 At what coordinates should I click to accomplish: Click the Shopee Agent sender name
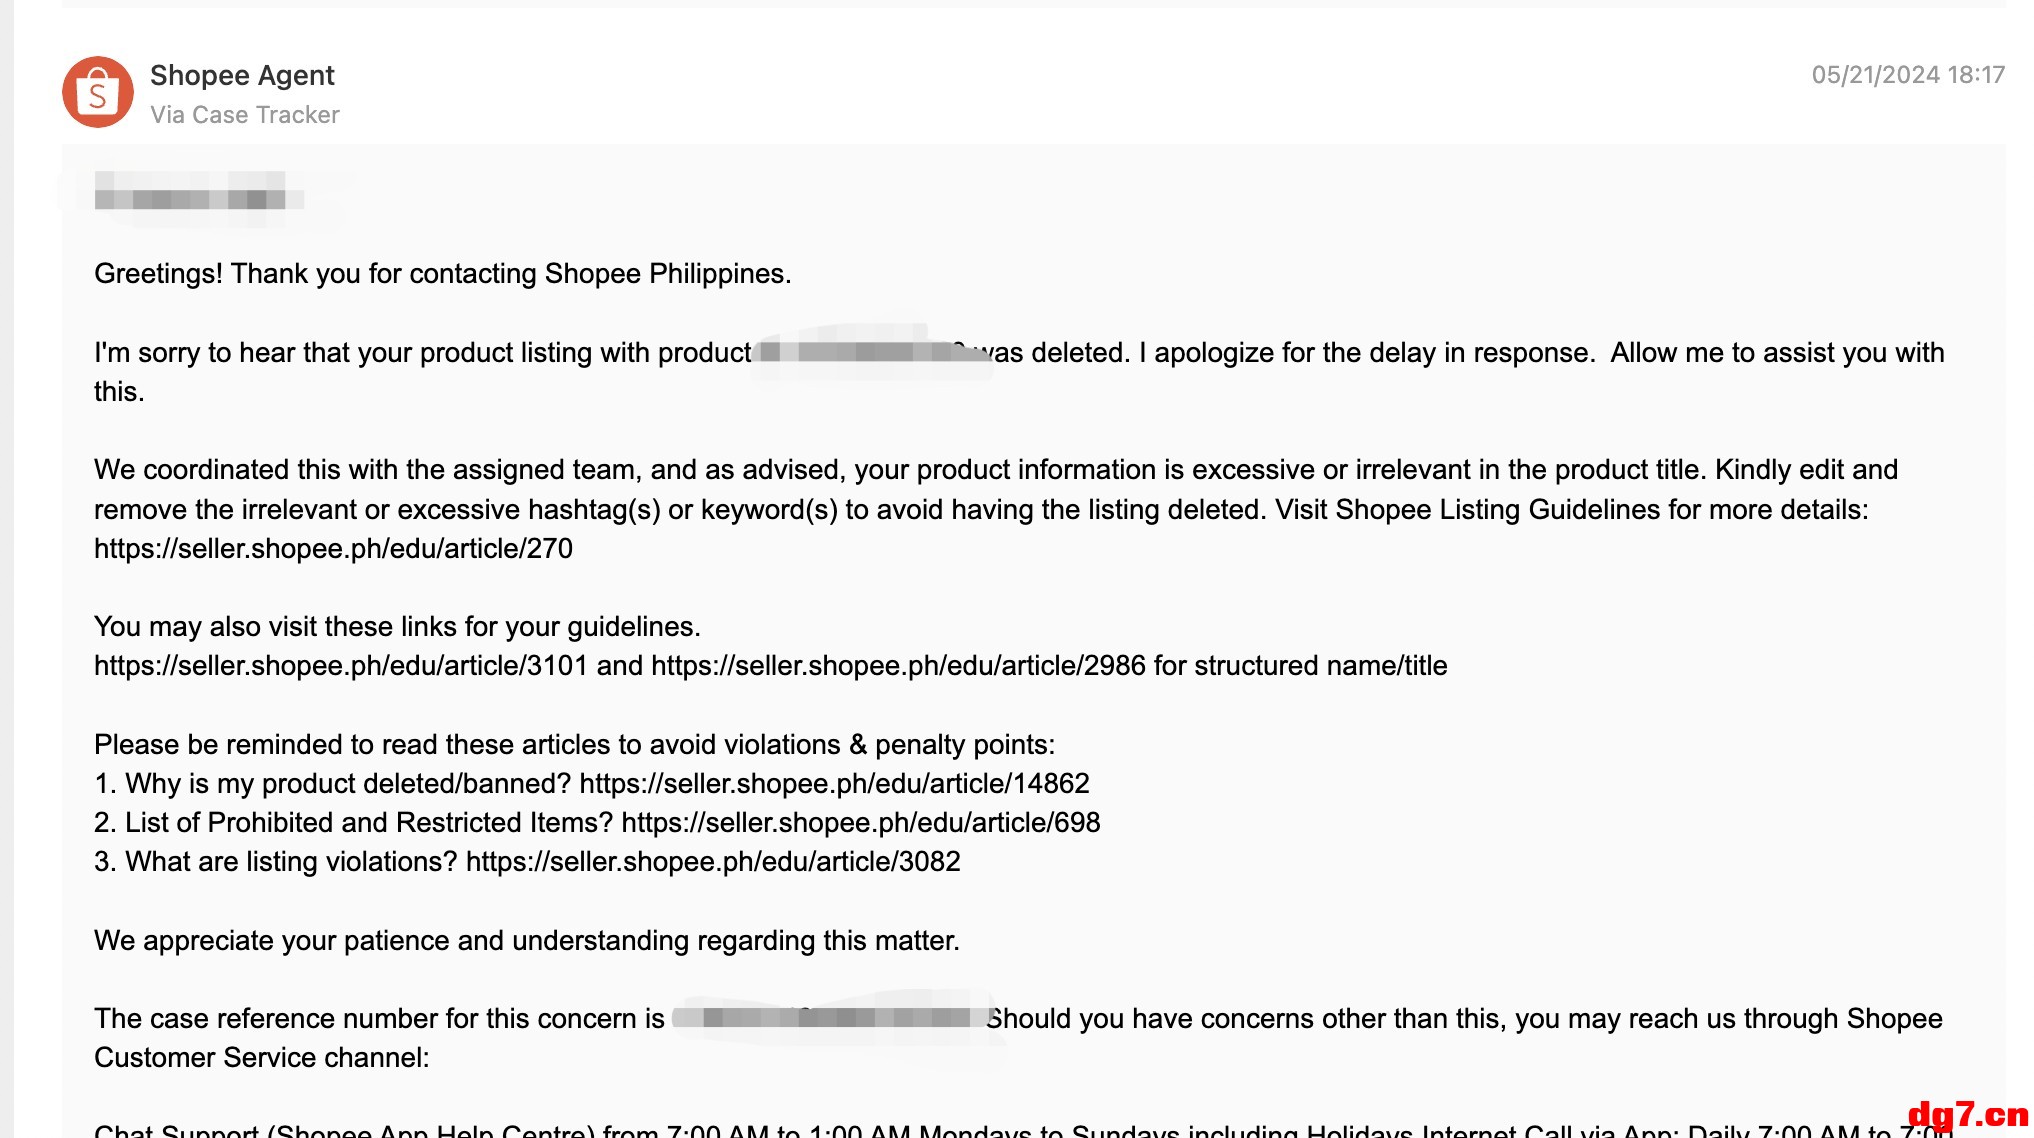(242, 75)
